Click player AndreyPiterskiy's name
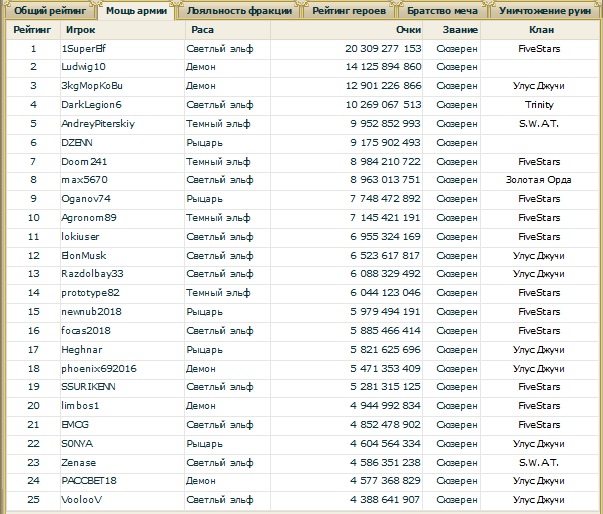The height and width of the screenshot is (514, 603). tap(97, 123)
